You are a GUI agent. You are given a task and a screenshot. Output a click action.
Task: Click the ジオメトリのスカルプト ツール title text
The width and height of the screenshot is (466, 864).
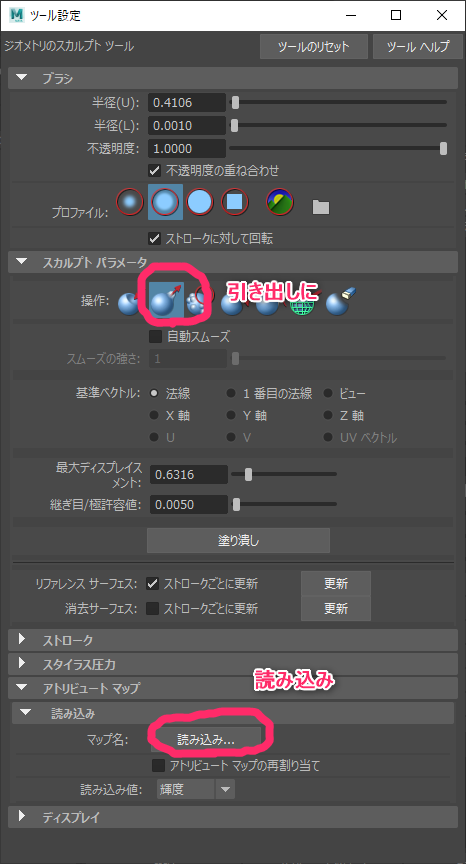(x=69, y=46)
